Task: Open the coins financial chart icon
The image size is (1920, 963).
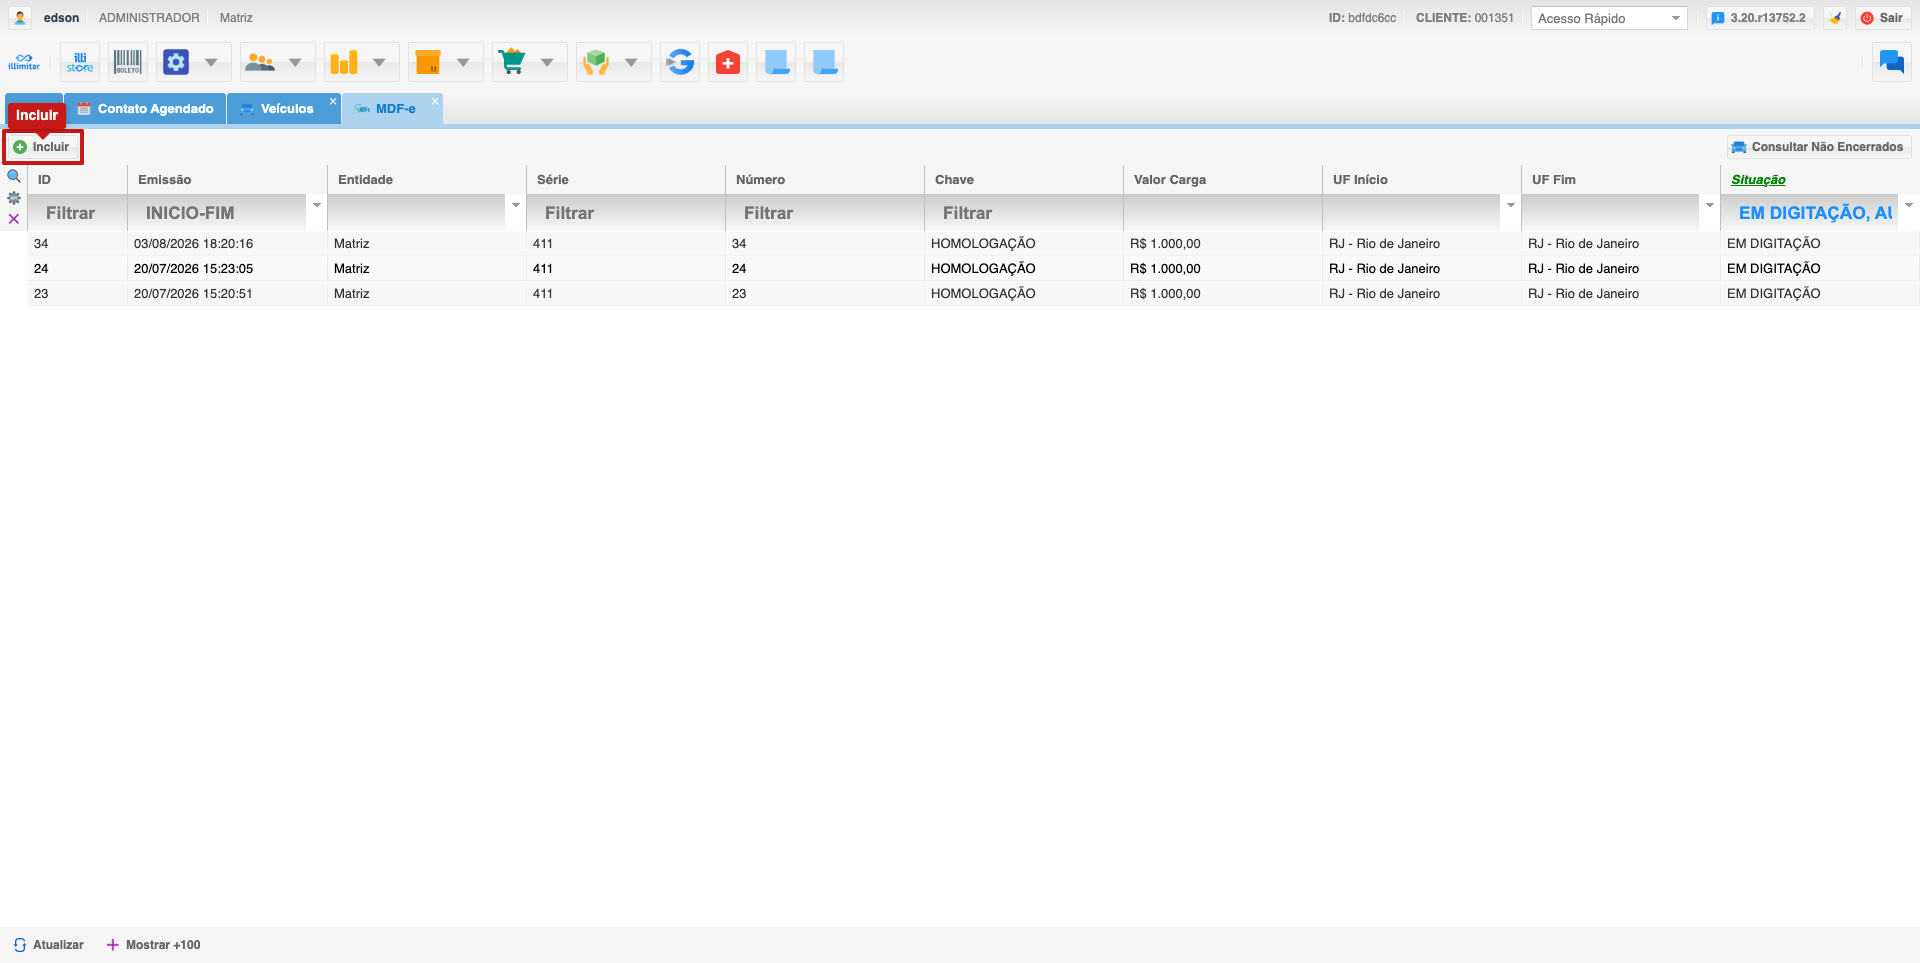Action: point(344,62)
